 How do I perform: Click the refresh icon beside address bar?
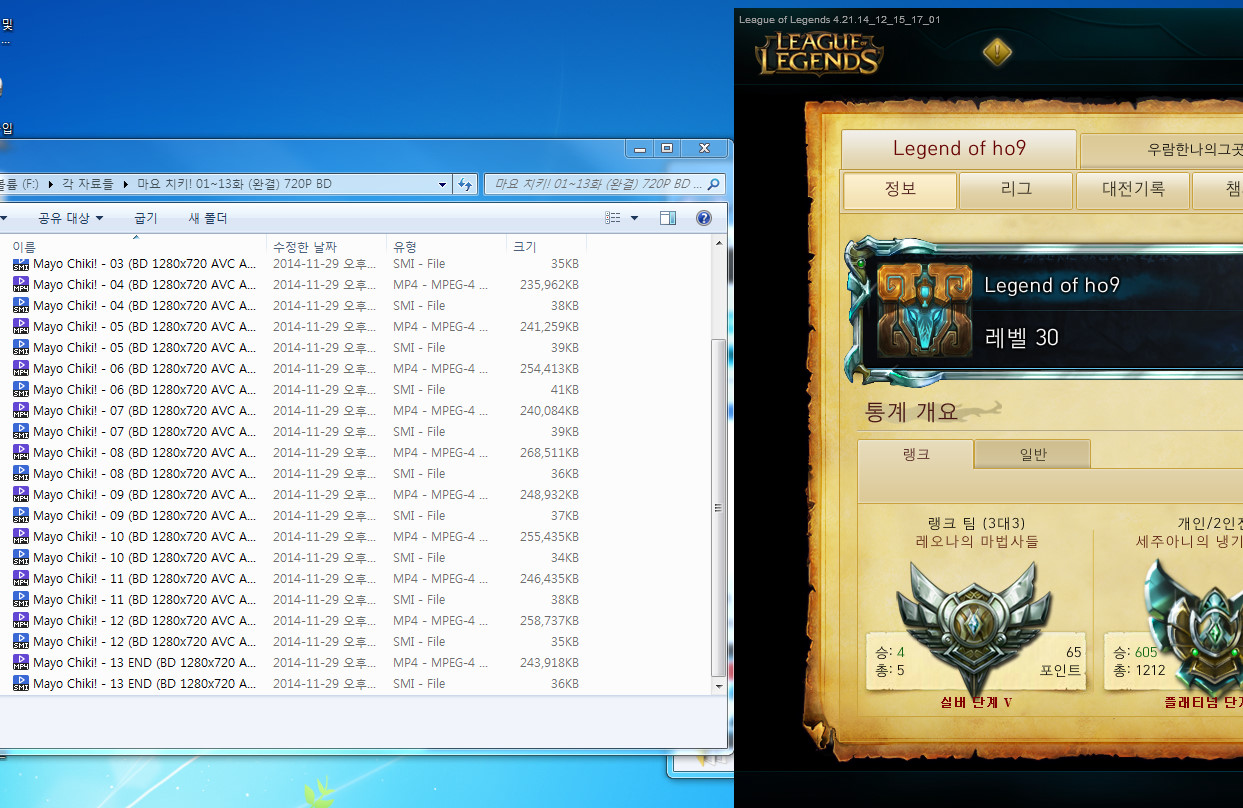click(x=465, y=184)
